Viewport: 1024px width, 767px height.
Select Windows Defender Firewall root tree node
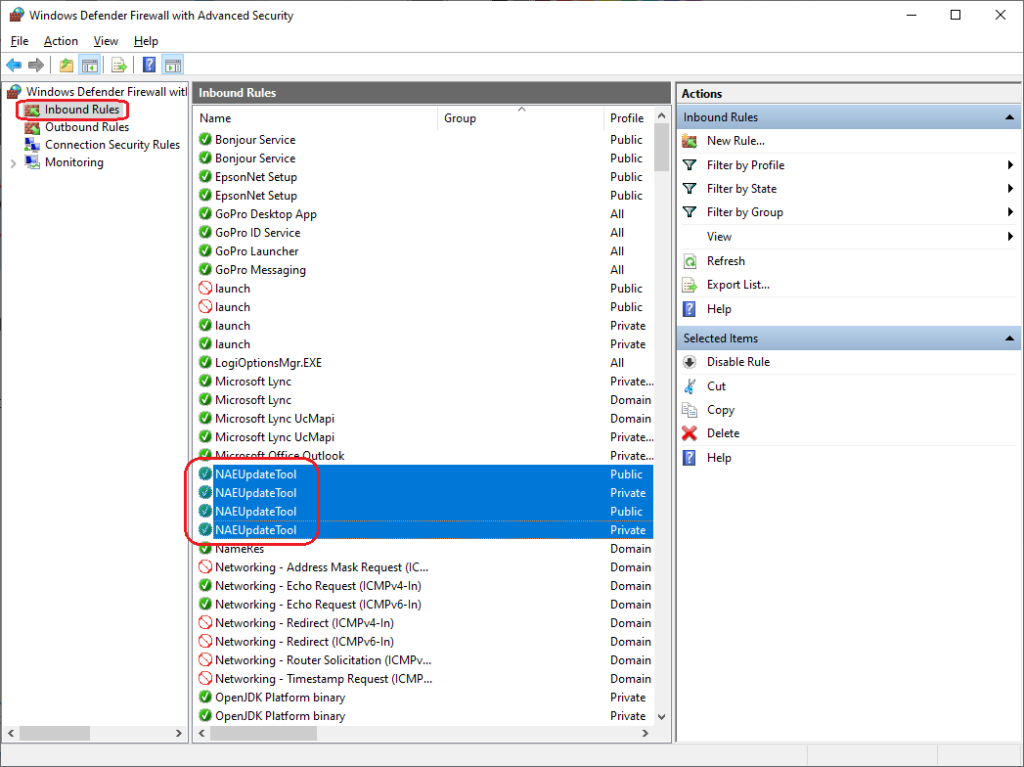click(x=106, y=92)
